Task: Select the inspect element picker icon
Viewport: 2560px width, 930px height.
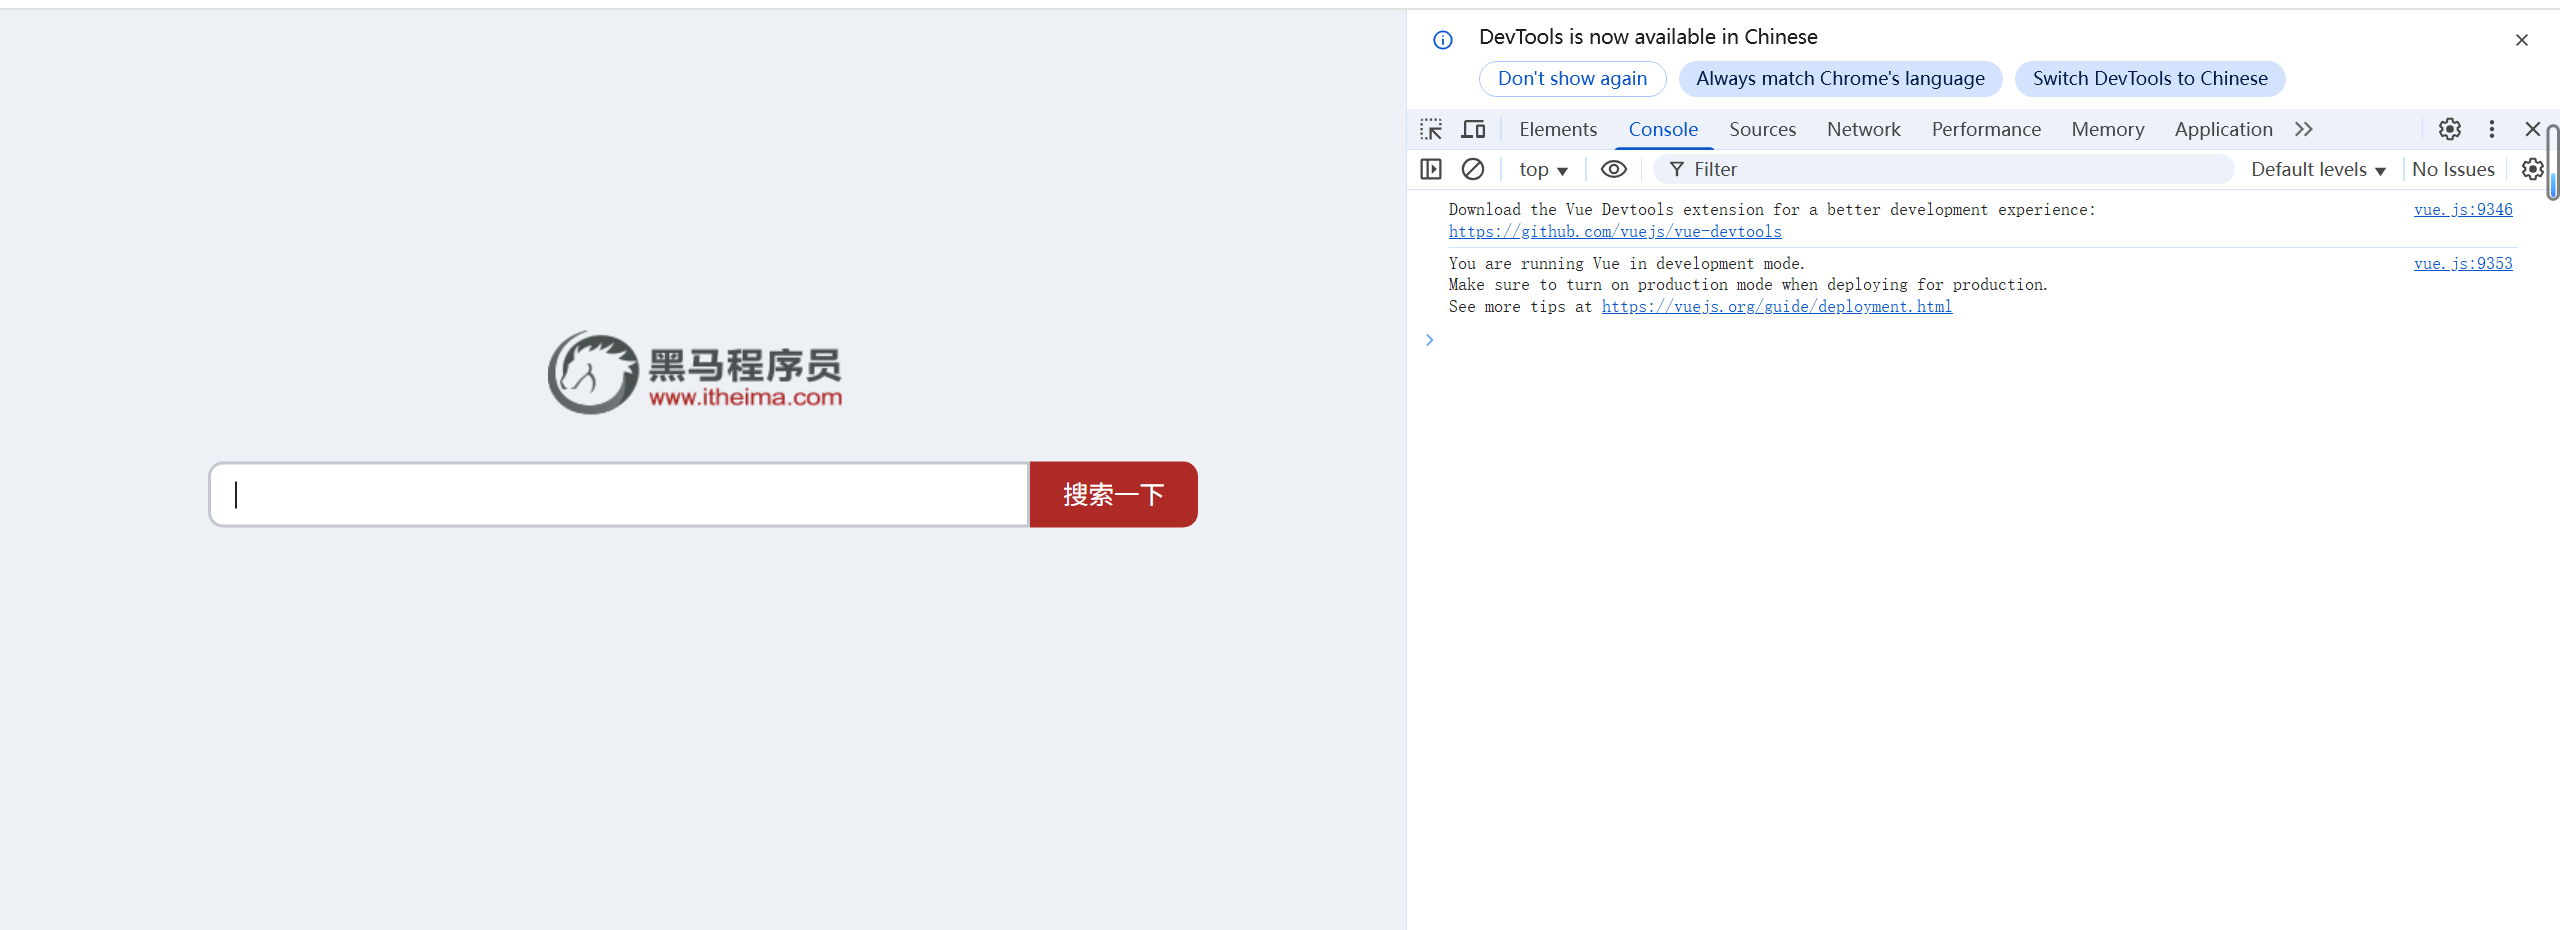Action: tap(1431, 129)
